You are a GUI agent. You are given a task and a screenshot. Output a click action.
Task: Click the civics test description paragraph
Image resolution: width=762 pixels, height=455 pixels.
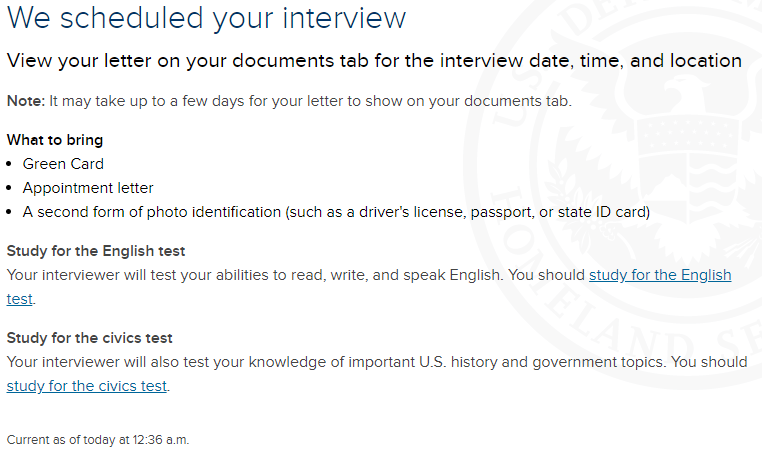pos(377,374)
